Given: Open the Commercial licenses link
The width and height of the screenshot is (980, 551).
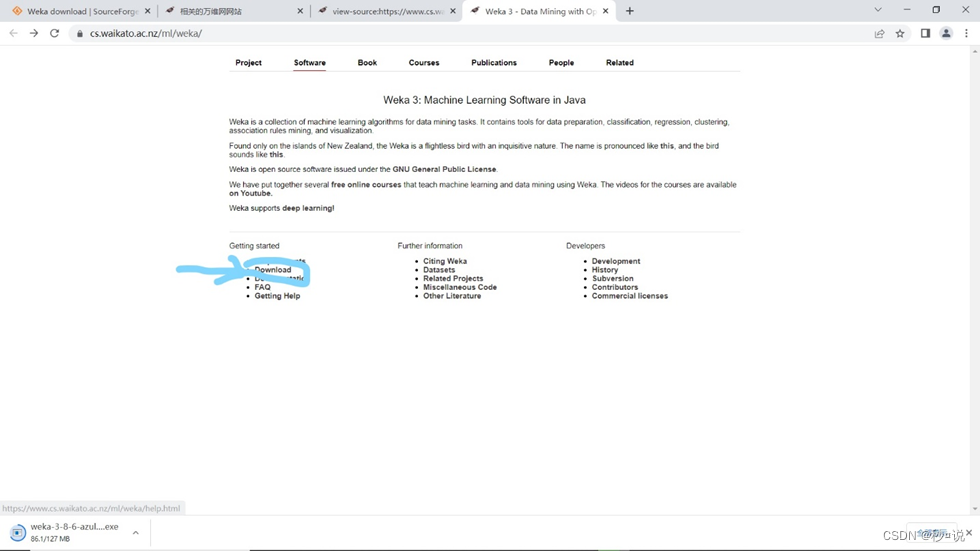Looking at the screenshot, I should 629,296.
